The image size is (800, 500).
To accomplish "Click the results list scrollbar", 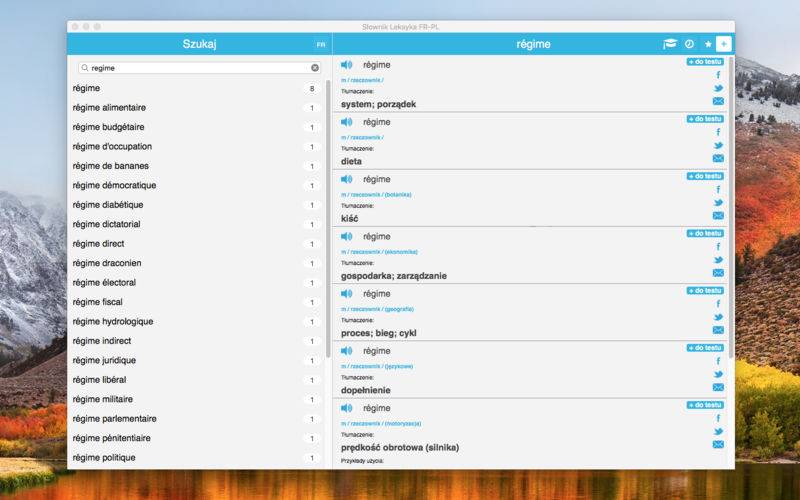I will [x=328, y=218].
